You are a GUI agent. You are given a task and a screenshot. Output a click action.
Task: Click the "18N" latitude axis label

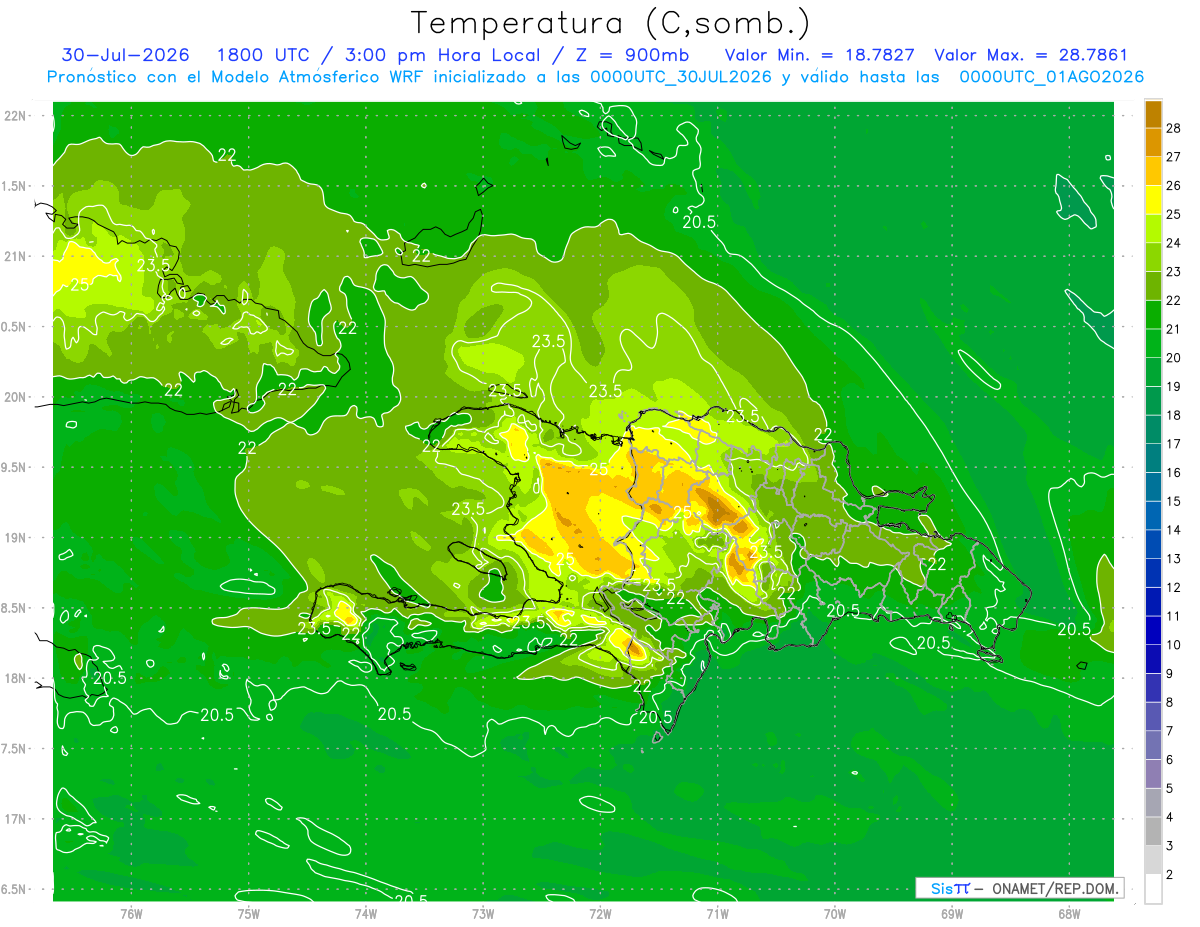16,678
